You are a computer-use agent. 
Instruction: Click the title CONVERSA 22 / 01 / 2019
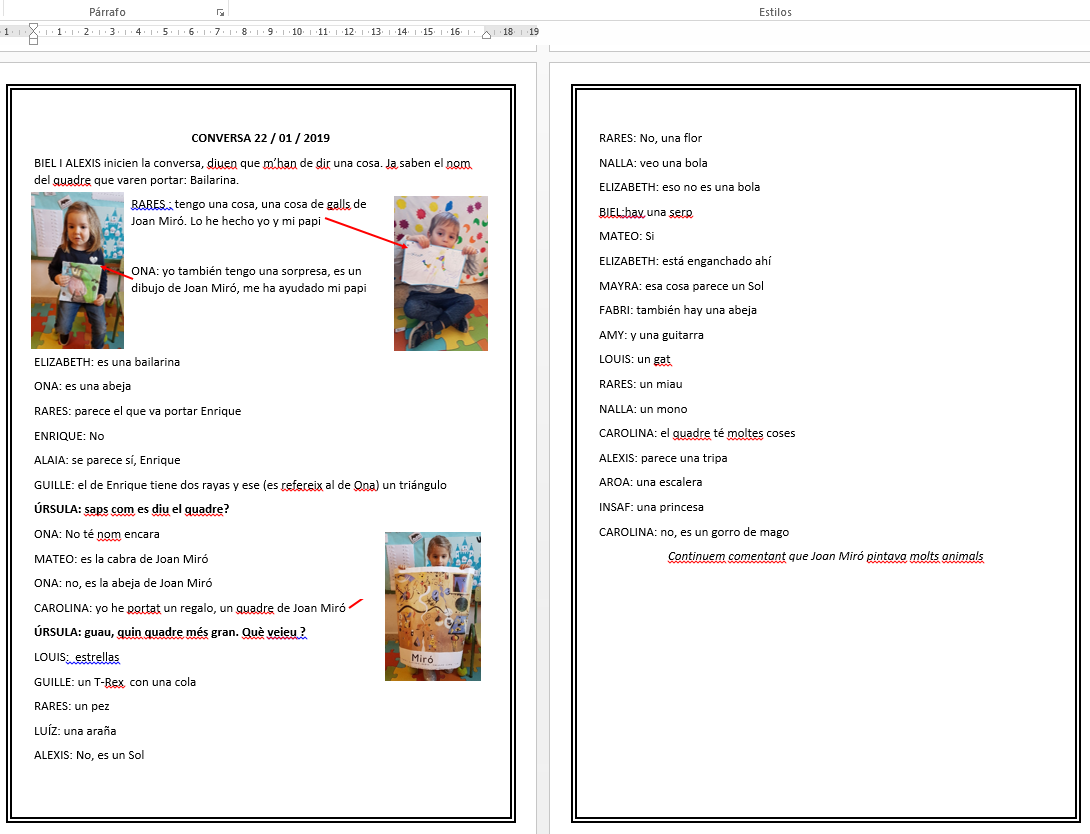pos(261,138)
